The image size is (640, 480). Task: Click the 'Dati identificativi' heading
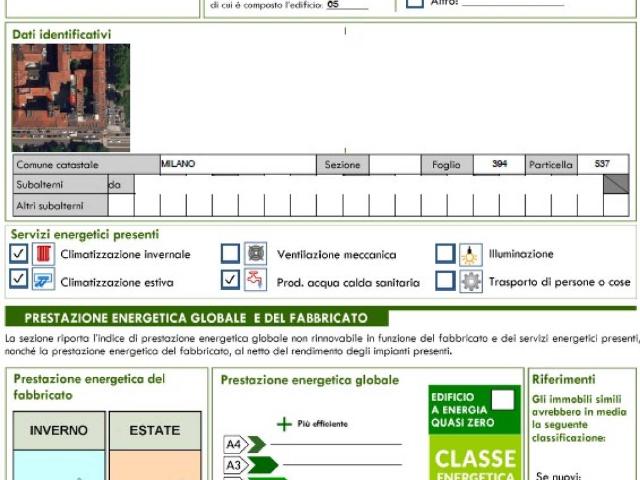pyautogui.click(x=62, y=34)
